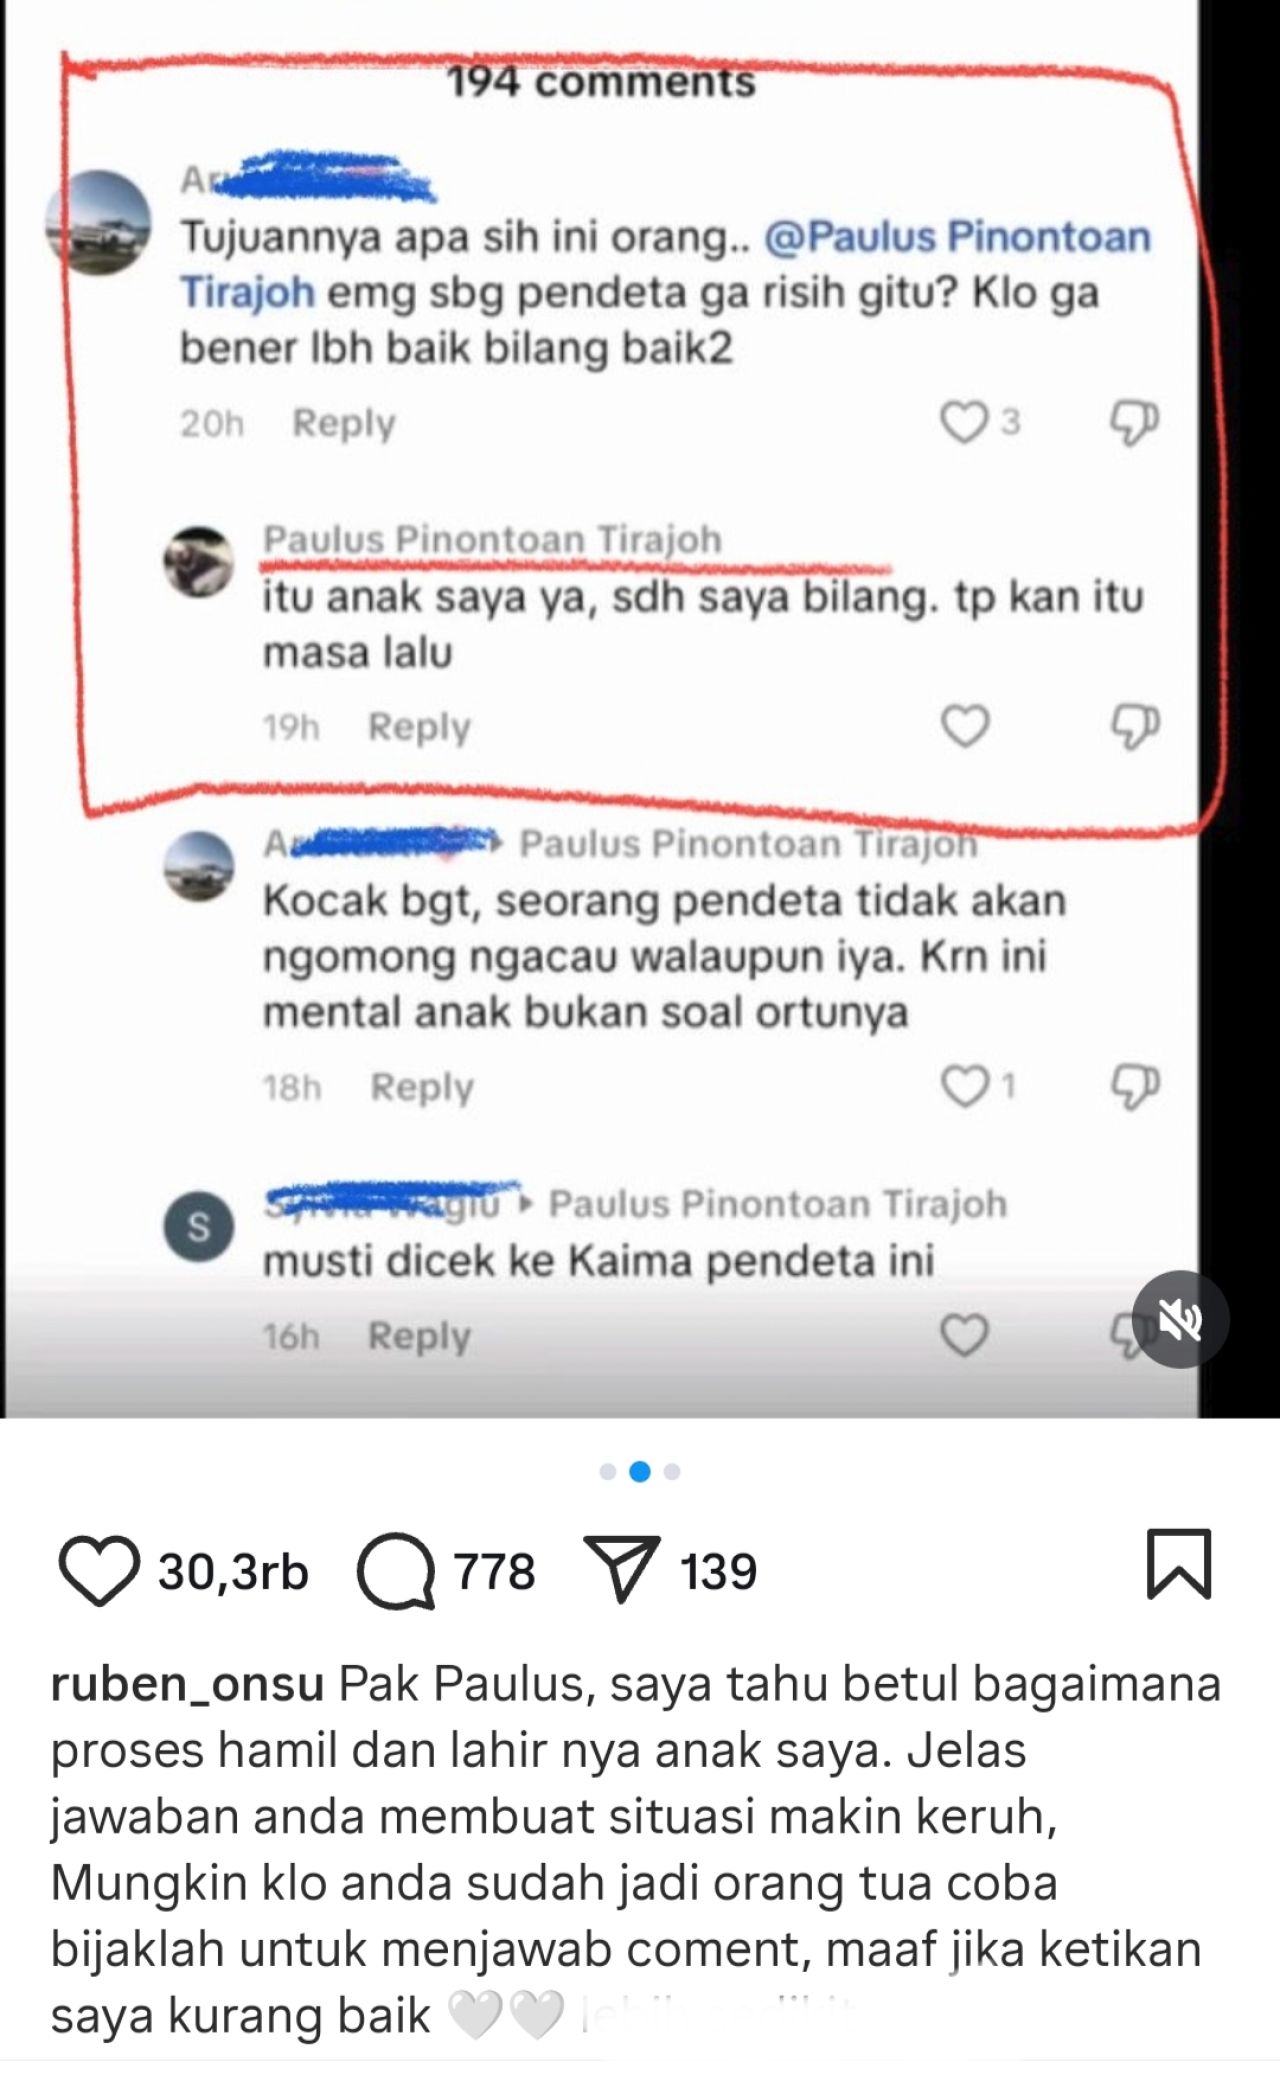Go to the third carousel slide dot
This screenshot has width=1280, height=2081.
pyautogui.click(x=672, y=1471)
